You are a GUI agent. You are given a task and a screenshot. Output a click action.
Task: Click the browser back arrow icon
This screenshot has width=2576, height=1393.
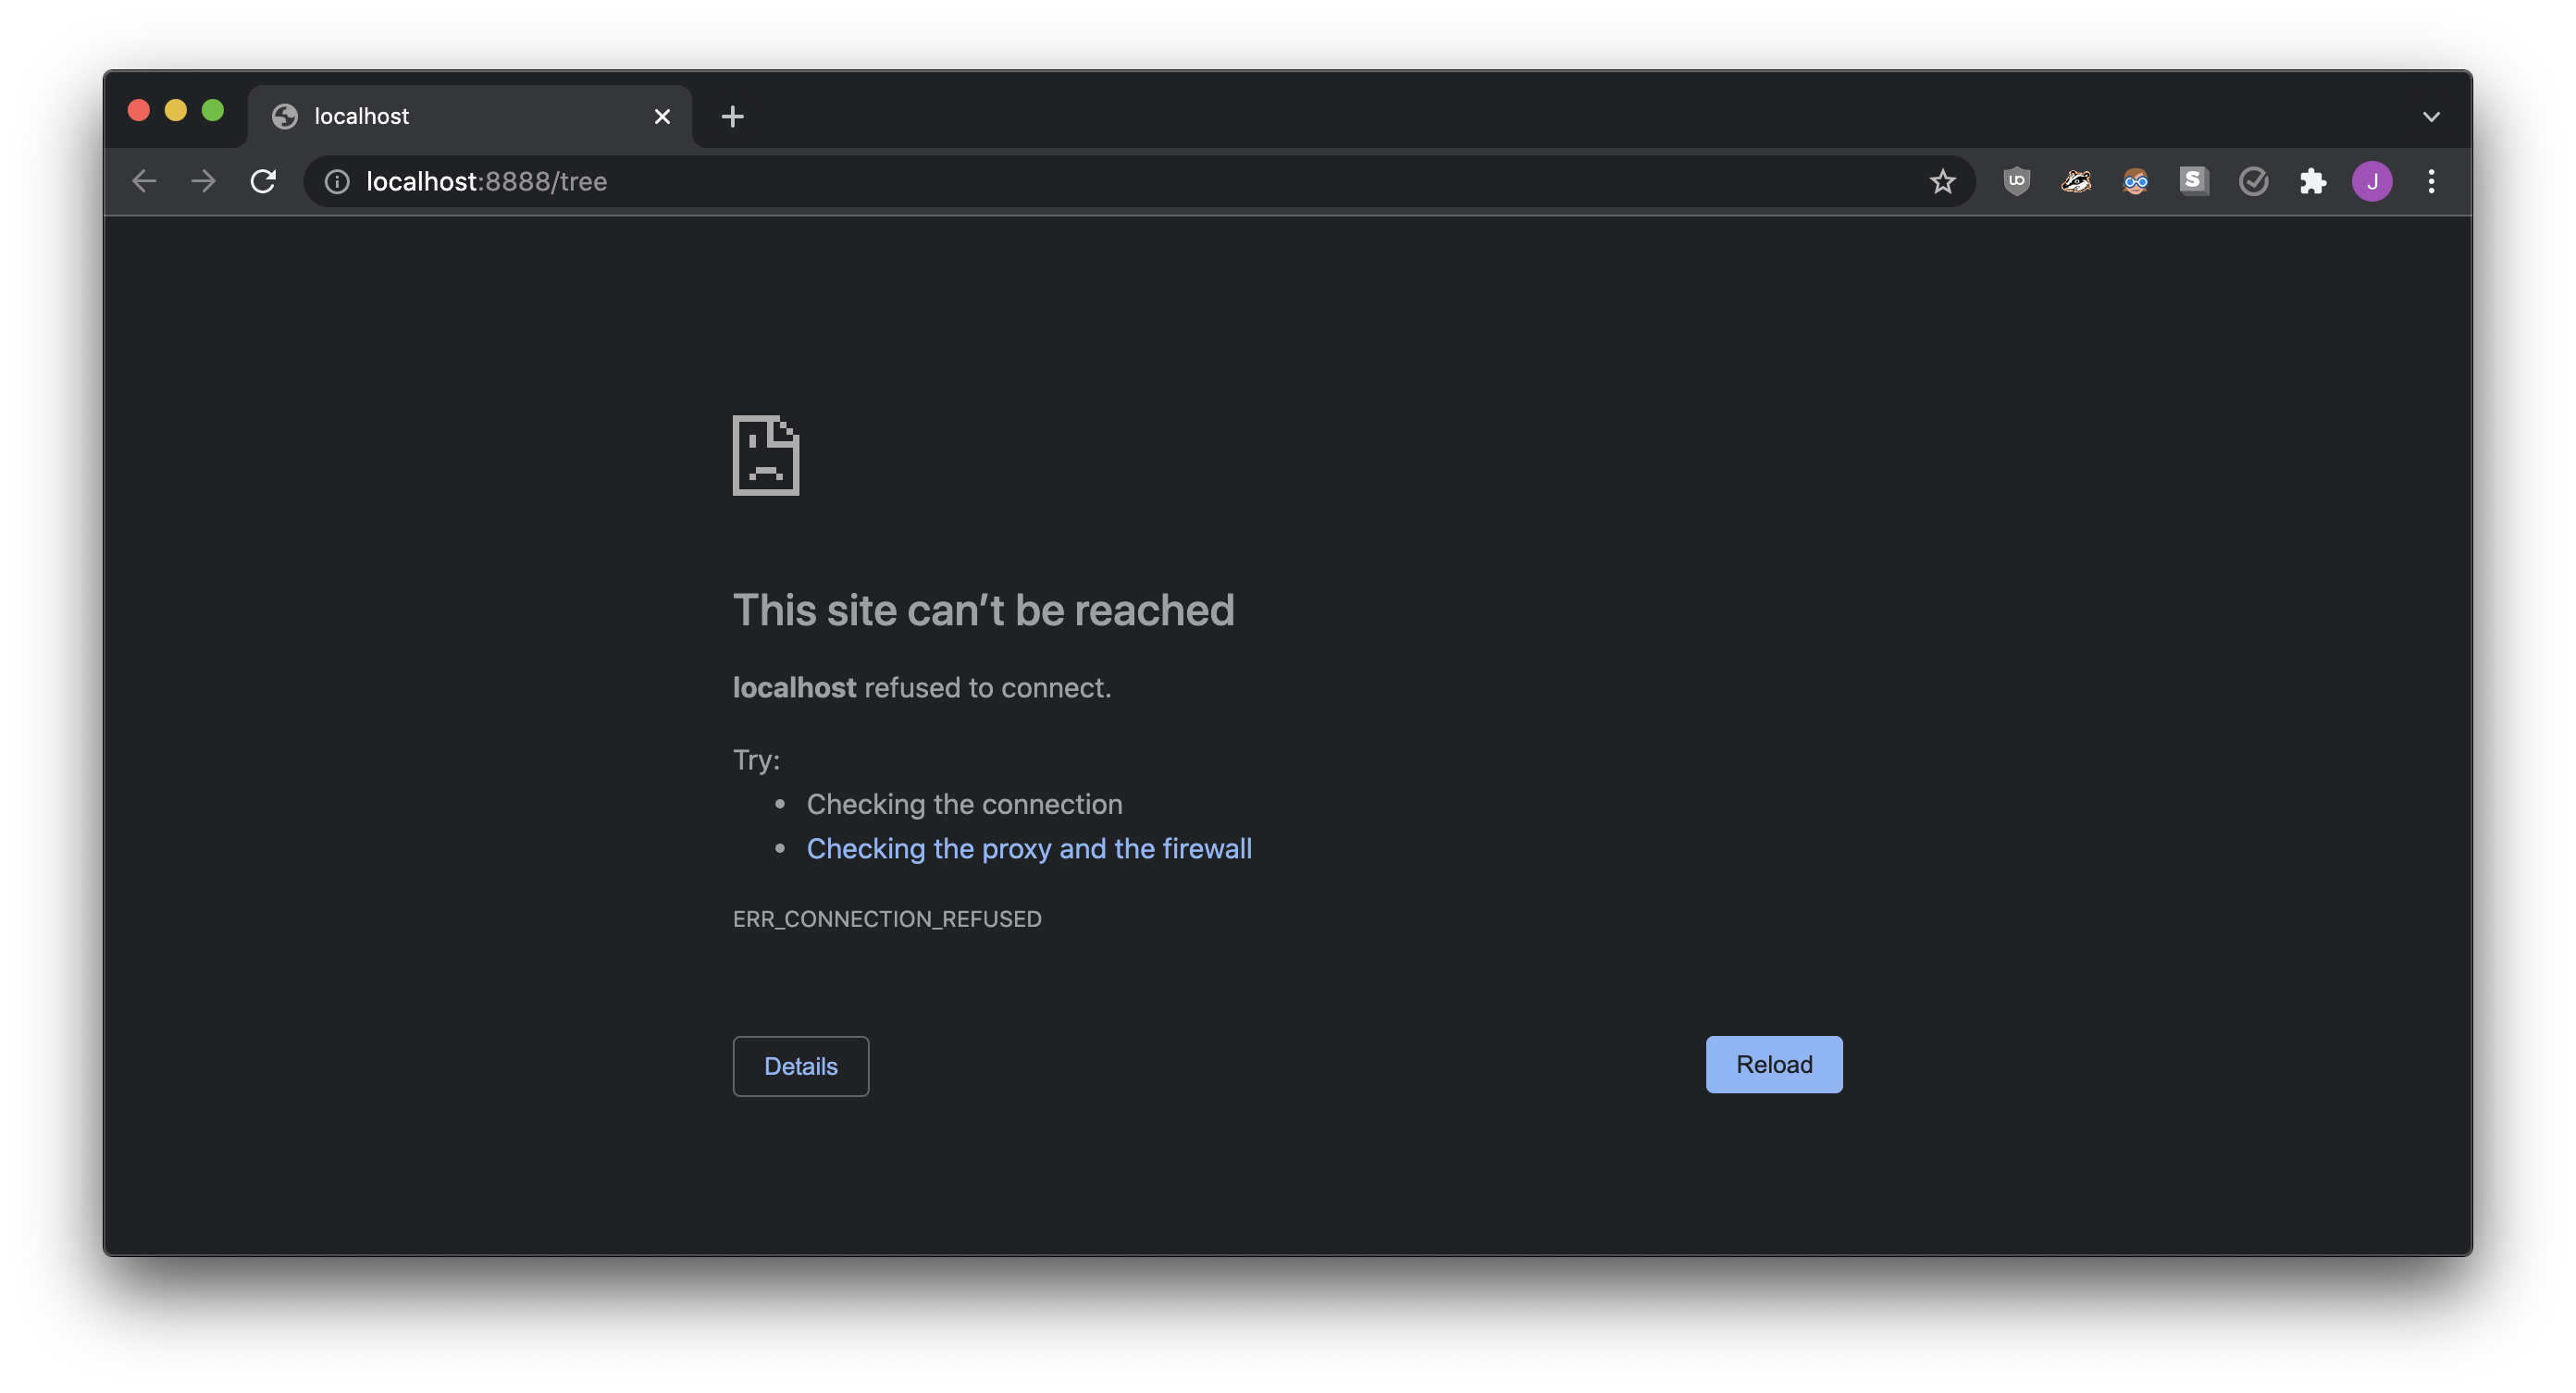[x=144, y=180]
